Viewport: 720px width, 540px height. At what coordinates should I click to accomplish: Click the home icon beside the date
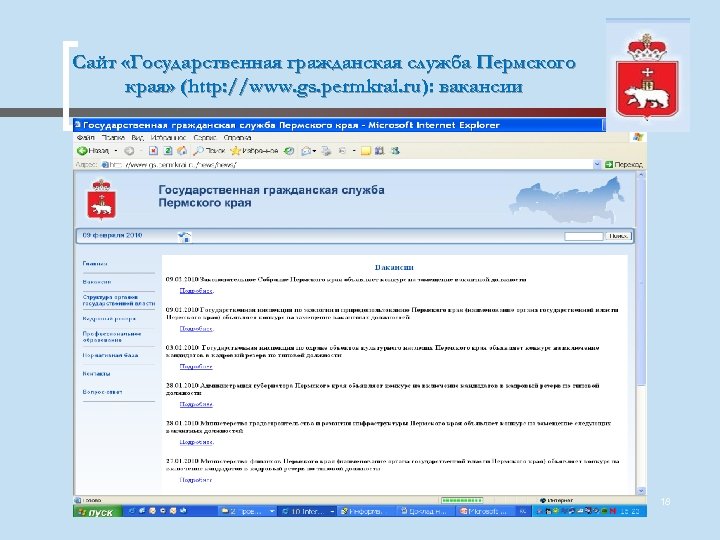pyautogui.click(x=184, y=236)
